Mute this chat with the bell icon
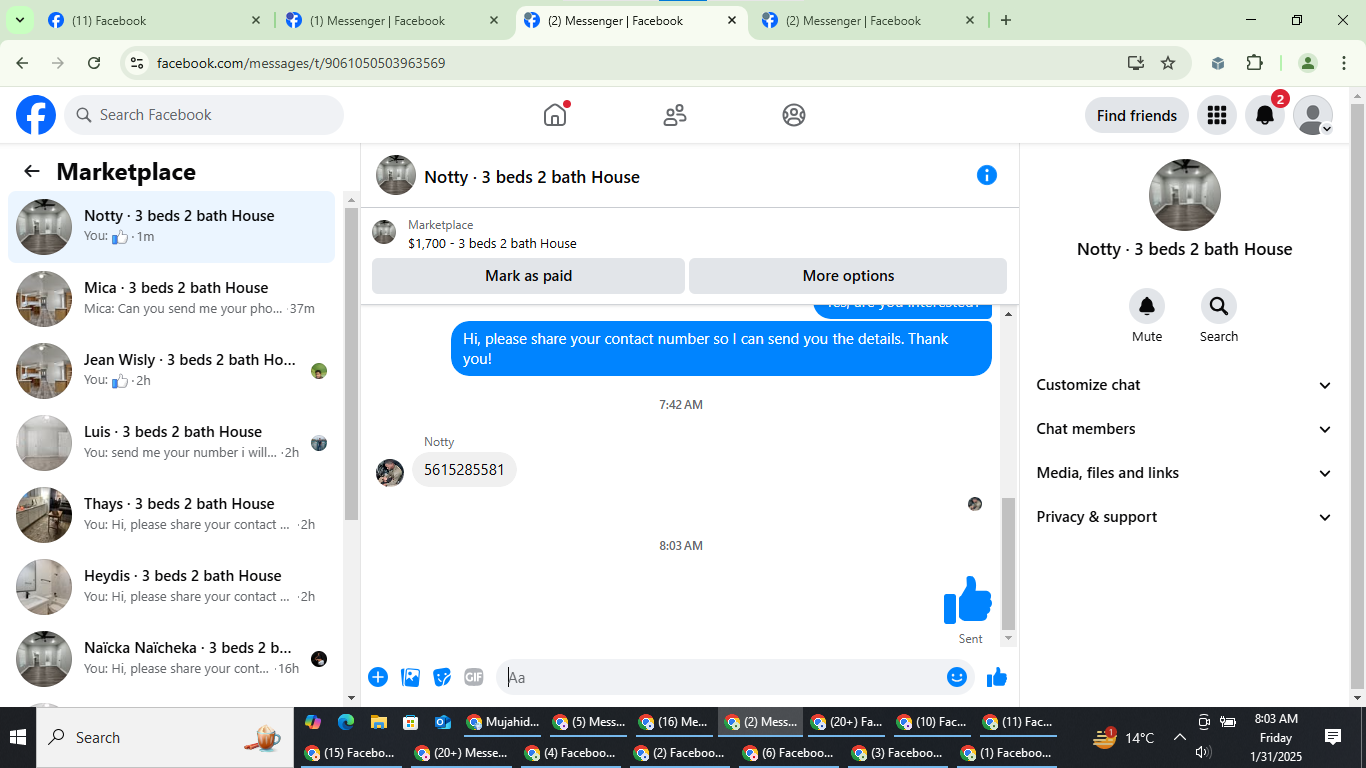Viewport: 1366px width, 768px height. pos(1147,306)
